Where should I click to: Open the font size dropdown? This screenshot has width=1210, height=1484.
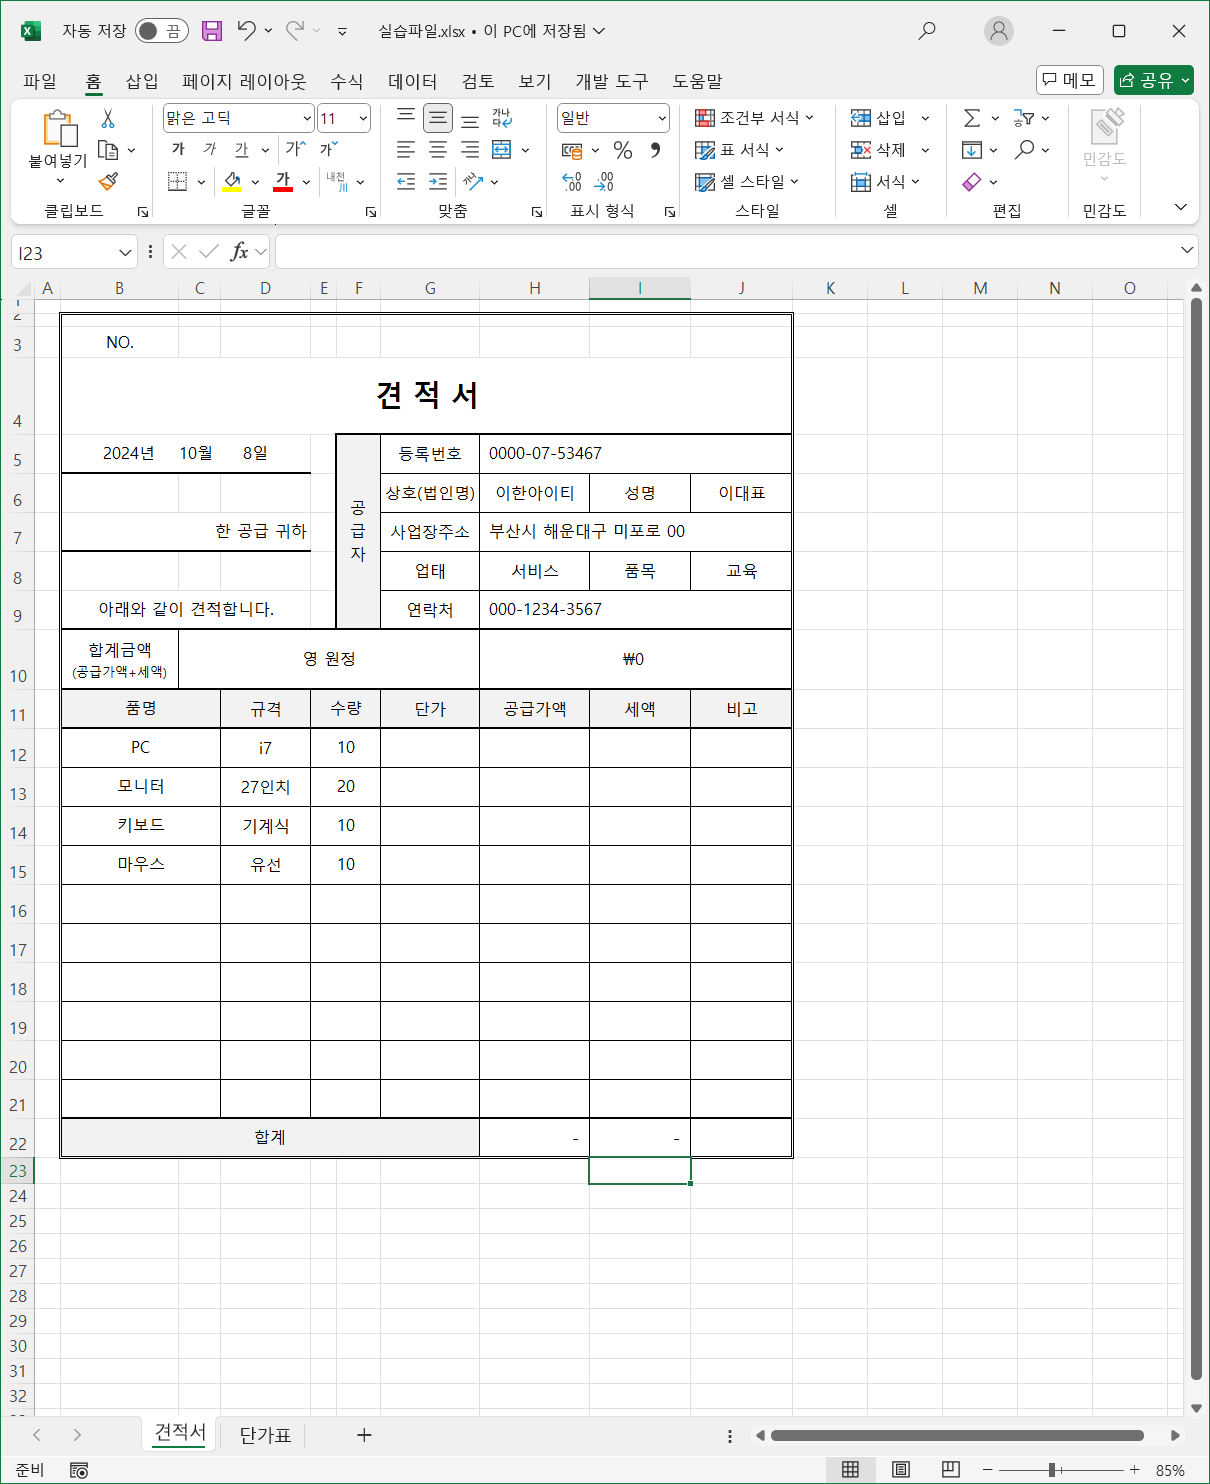363,119
